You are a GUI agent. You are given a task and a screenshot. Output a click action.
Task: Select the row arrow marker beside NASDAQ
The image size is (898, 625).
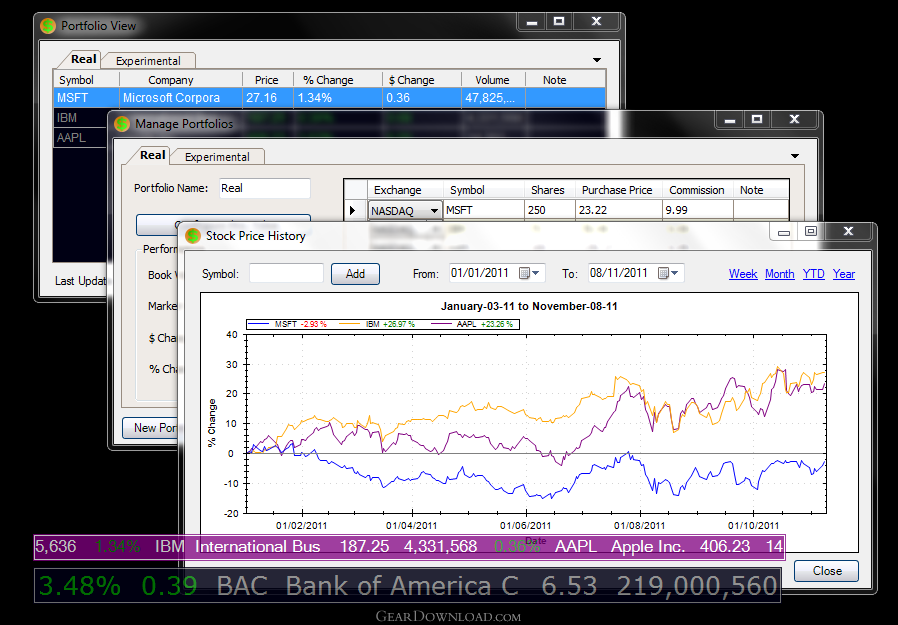click(353, 210)
